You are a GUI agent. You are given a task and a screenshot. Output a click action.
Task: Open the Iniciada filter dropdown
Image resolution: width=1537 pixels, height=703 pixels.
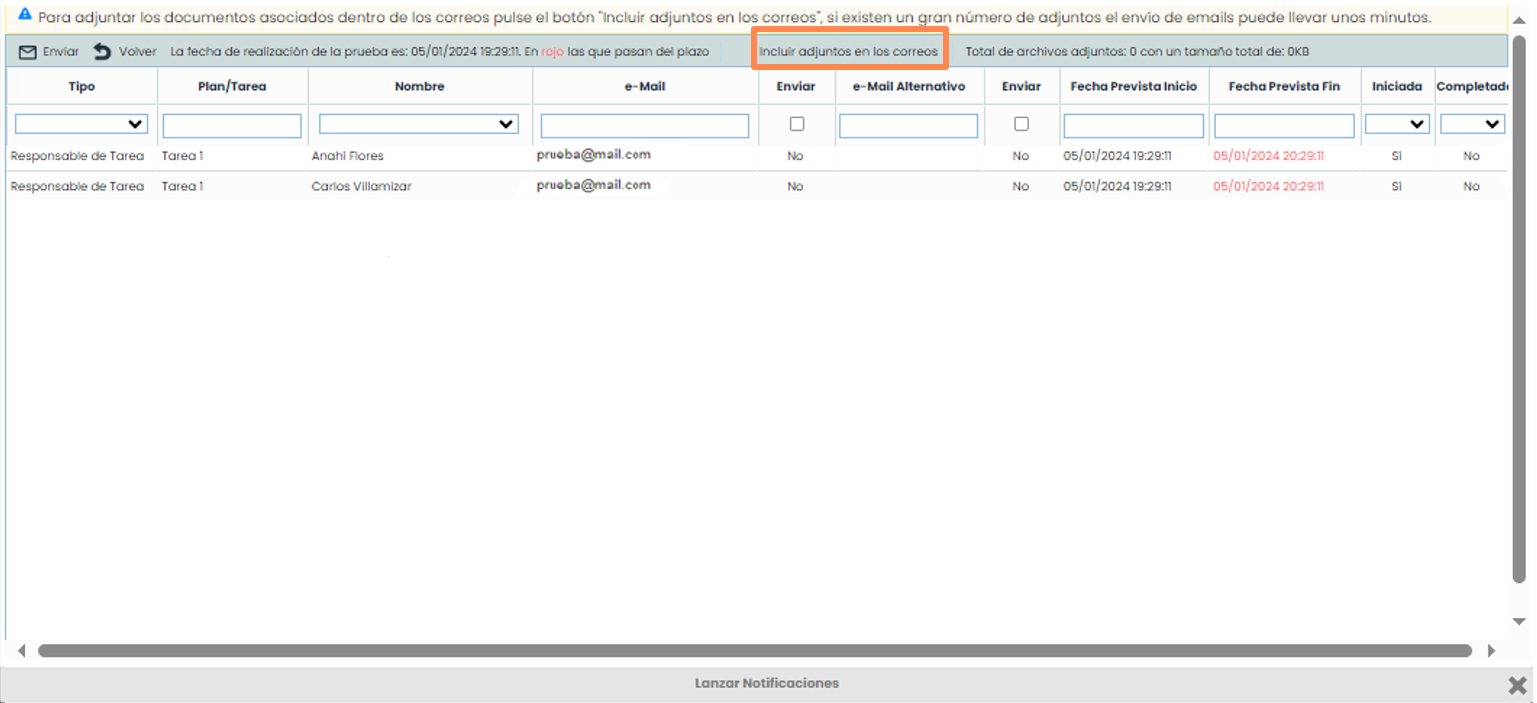1397,123
